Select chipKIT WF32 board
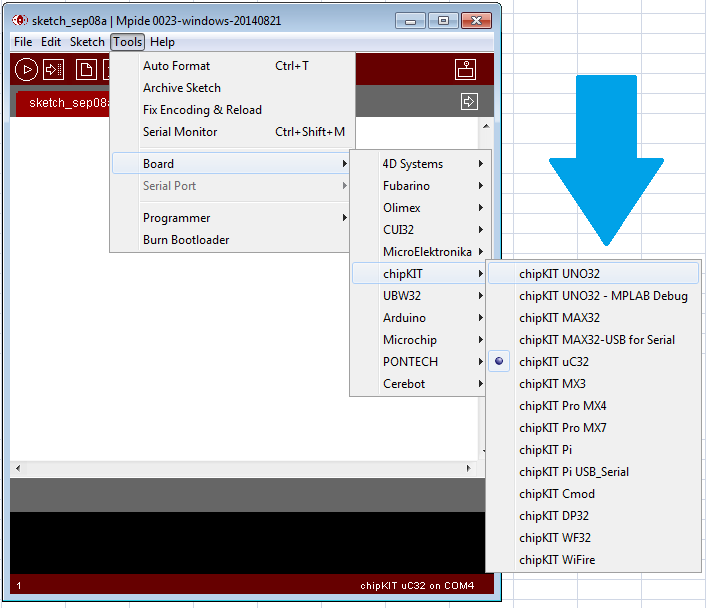This screenshot has width=706, height=608. pos(593,538)
